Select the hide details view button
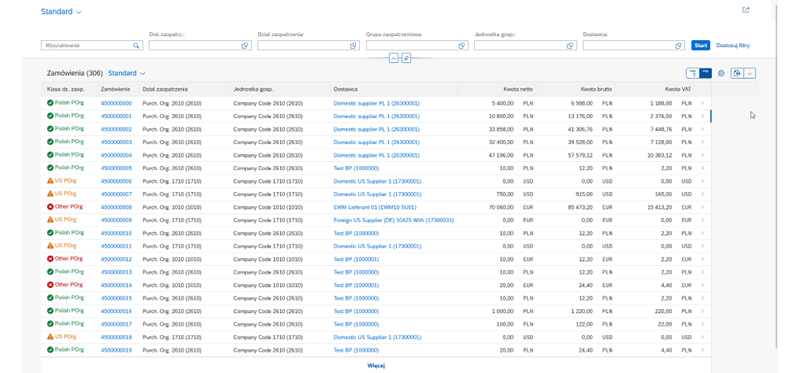Viewport: 800px width, 373px height. tap(692, 73)
